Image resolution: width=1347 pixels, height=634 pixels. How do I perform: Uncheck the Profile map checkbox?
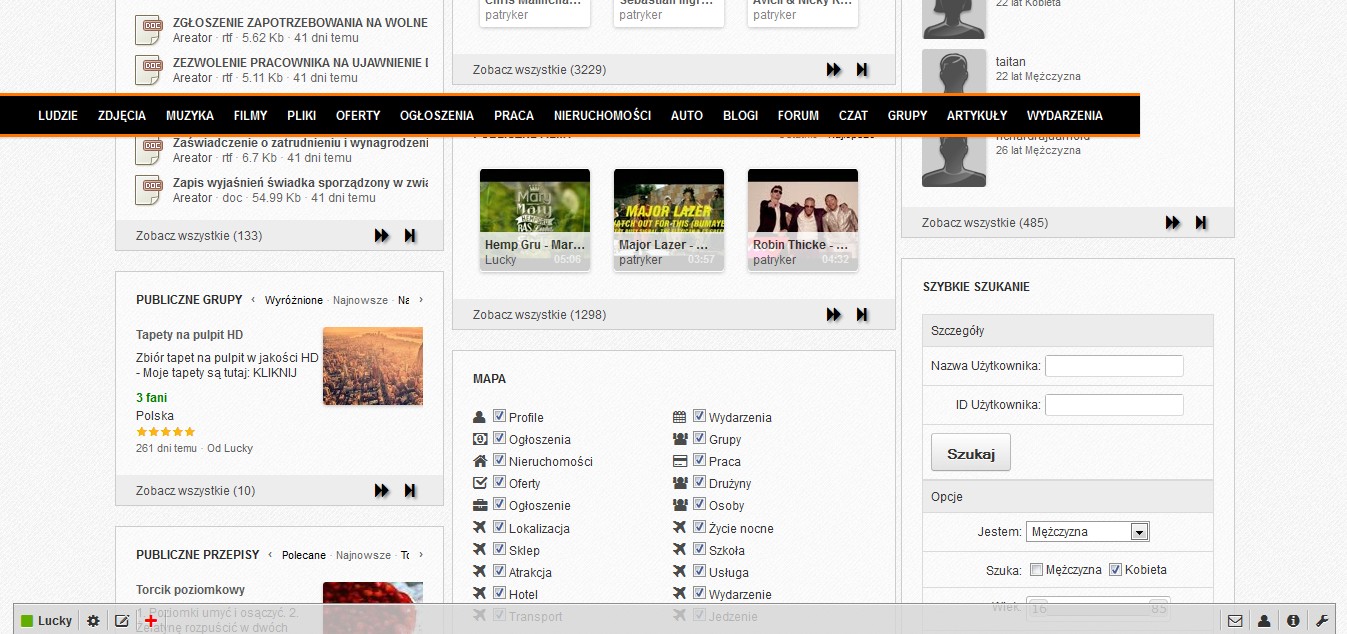(500, 417)
